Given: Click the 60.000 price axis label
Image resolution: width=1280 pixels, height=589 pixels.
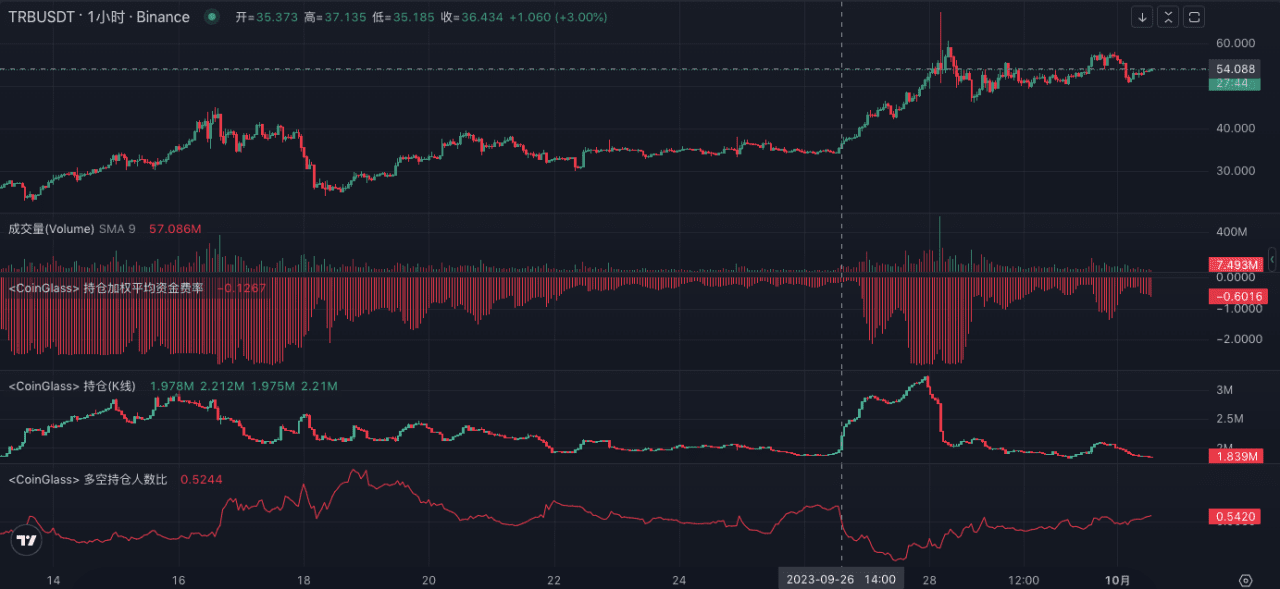Looking at the screenshot, I should coord(1235,43).
